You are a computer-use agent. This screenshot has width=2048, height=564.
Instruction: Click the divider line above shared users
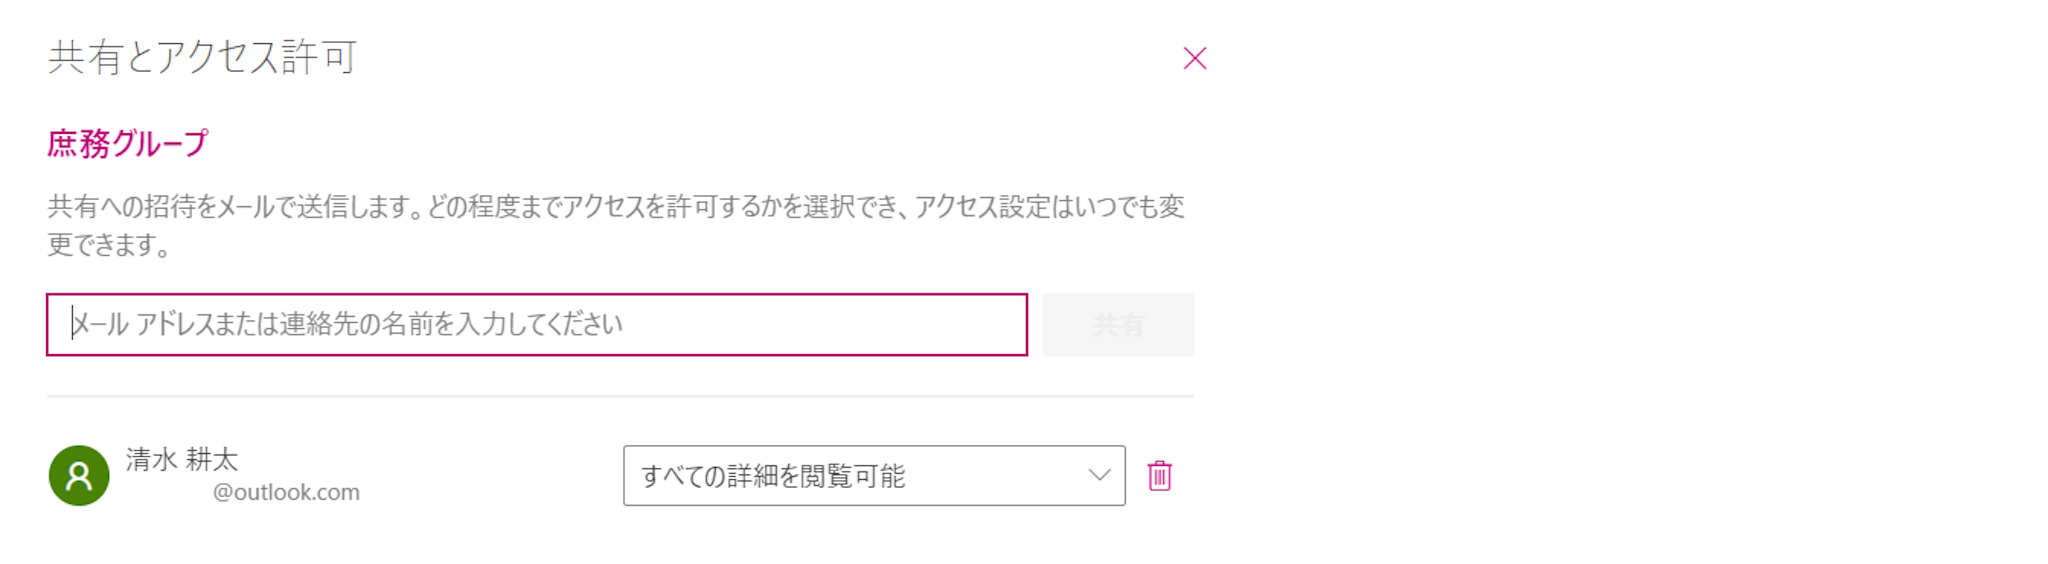click(x=620, y=397)
